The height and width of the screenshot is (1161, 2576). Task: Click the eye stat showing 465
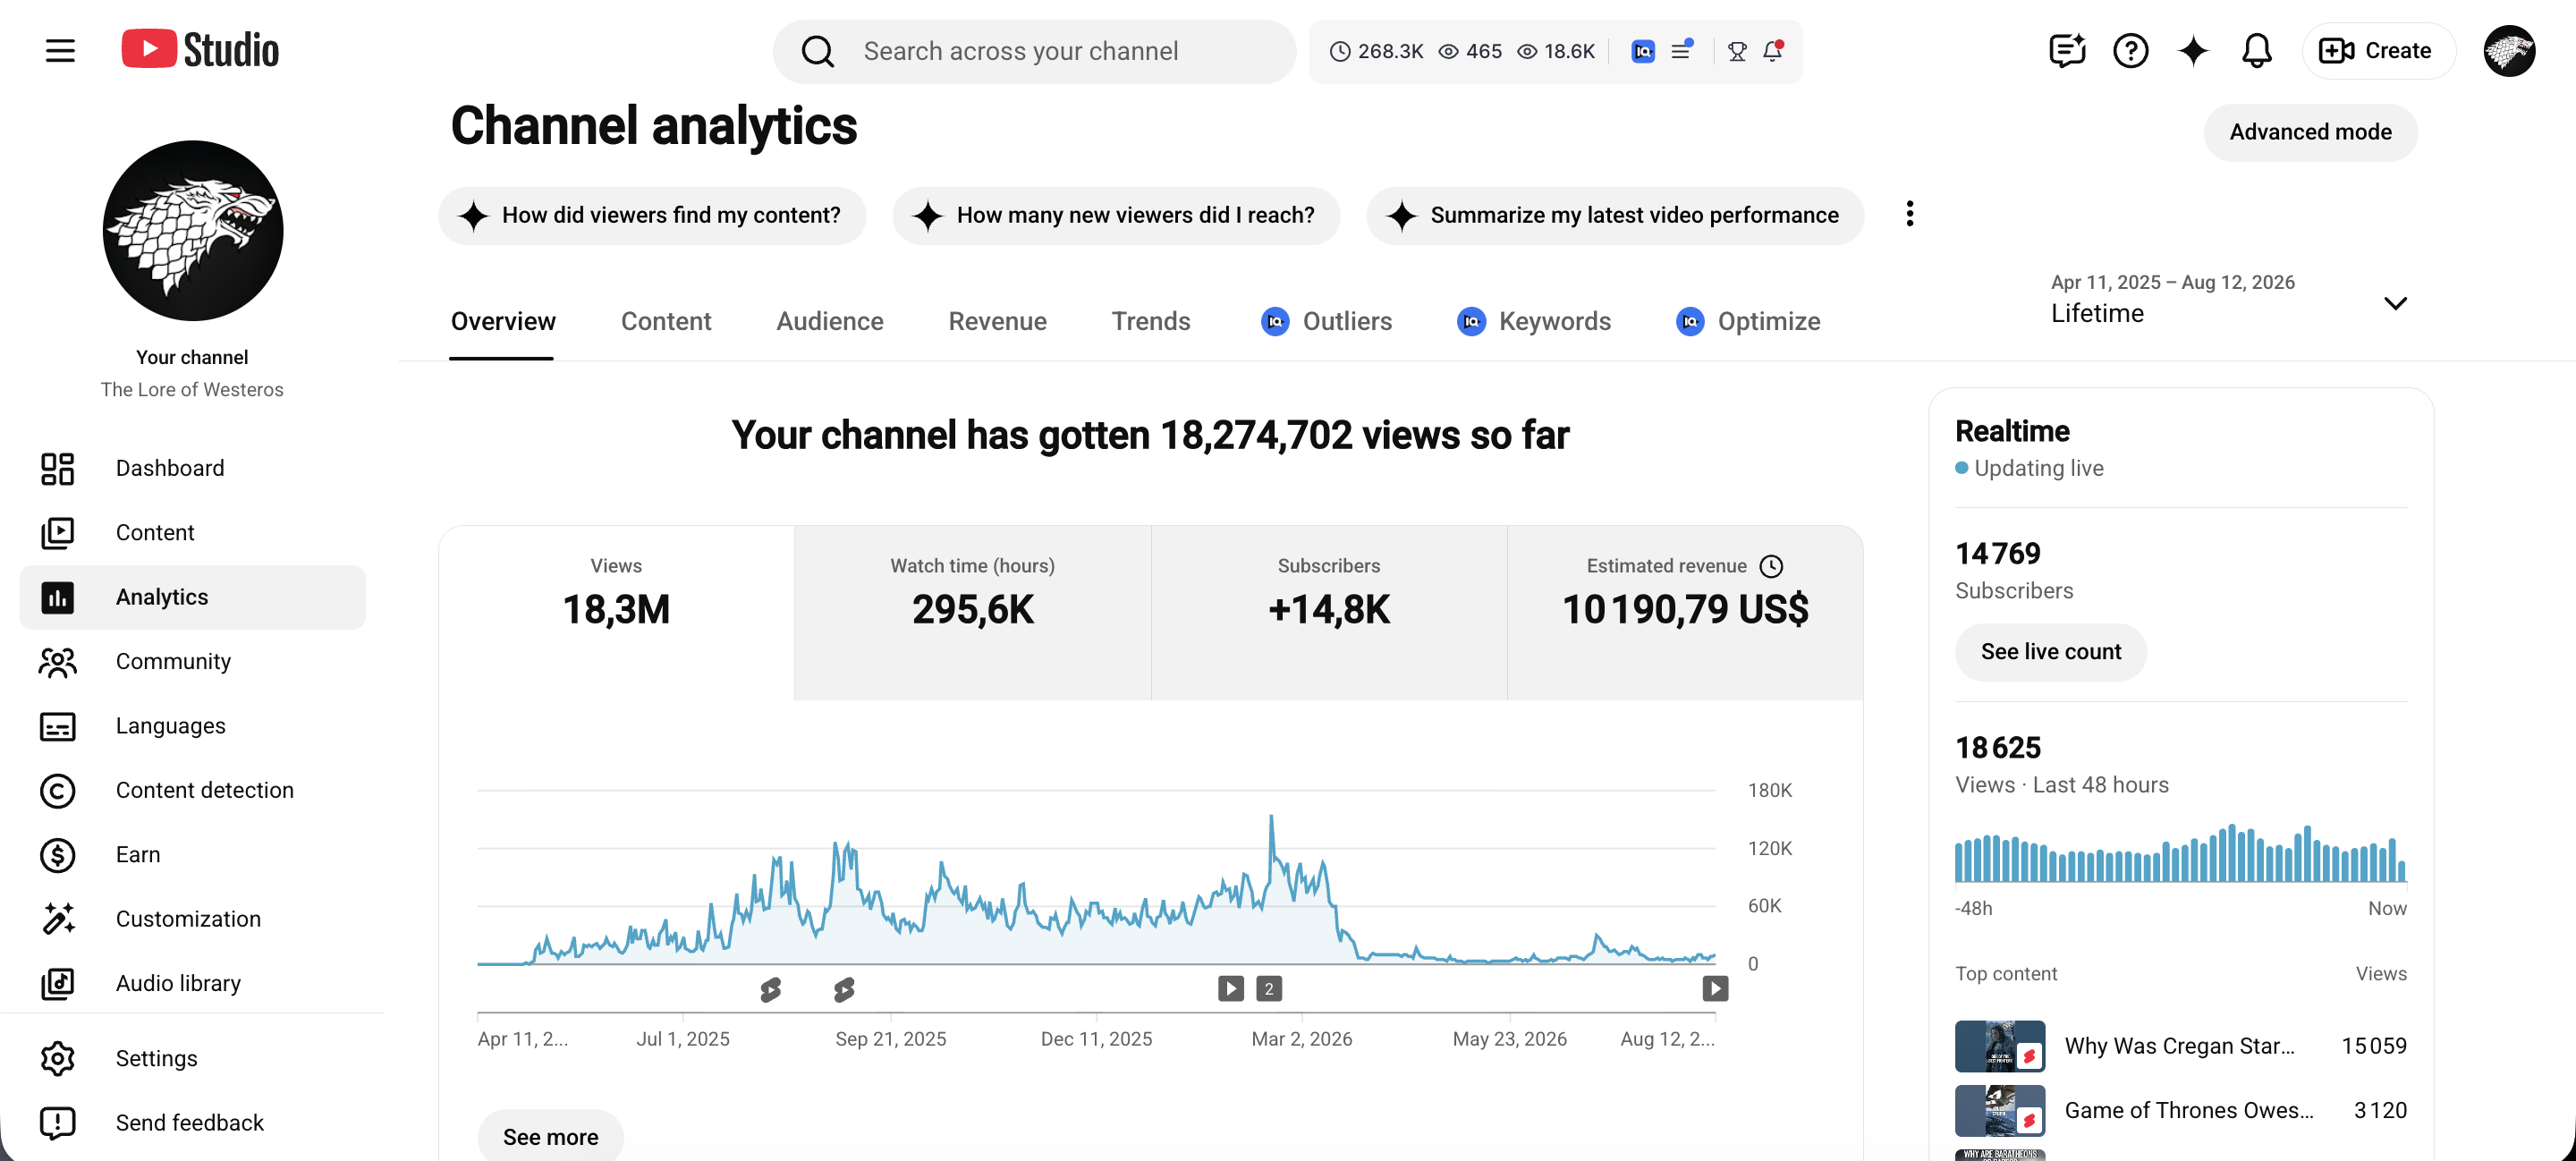pyautogui.click(x=1470, y=51)
